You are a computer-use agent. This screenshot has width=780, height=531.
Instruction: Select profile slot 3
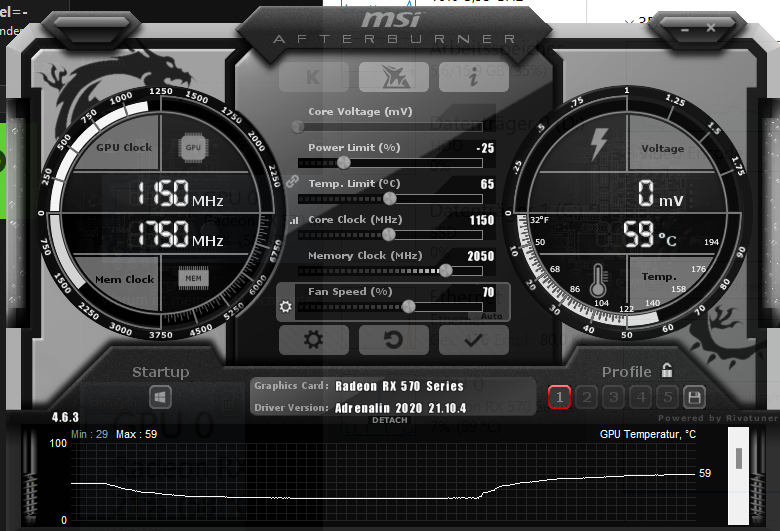[x=613, y=397]
